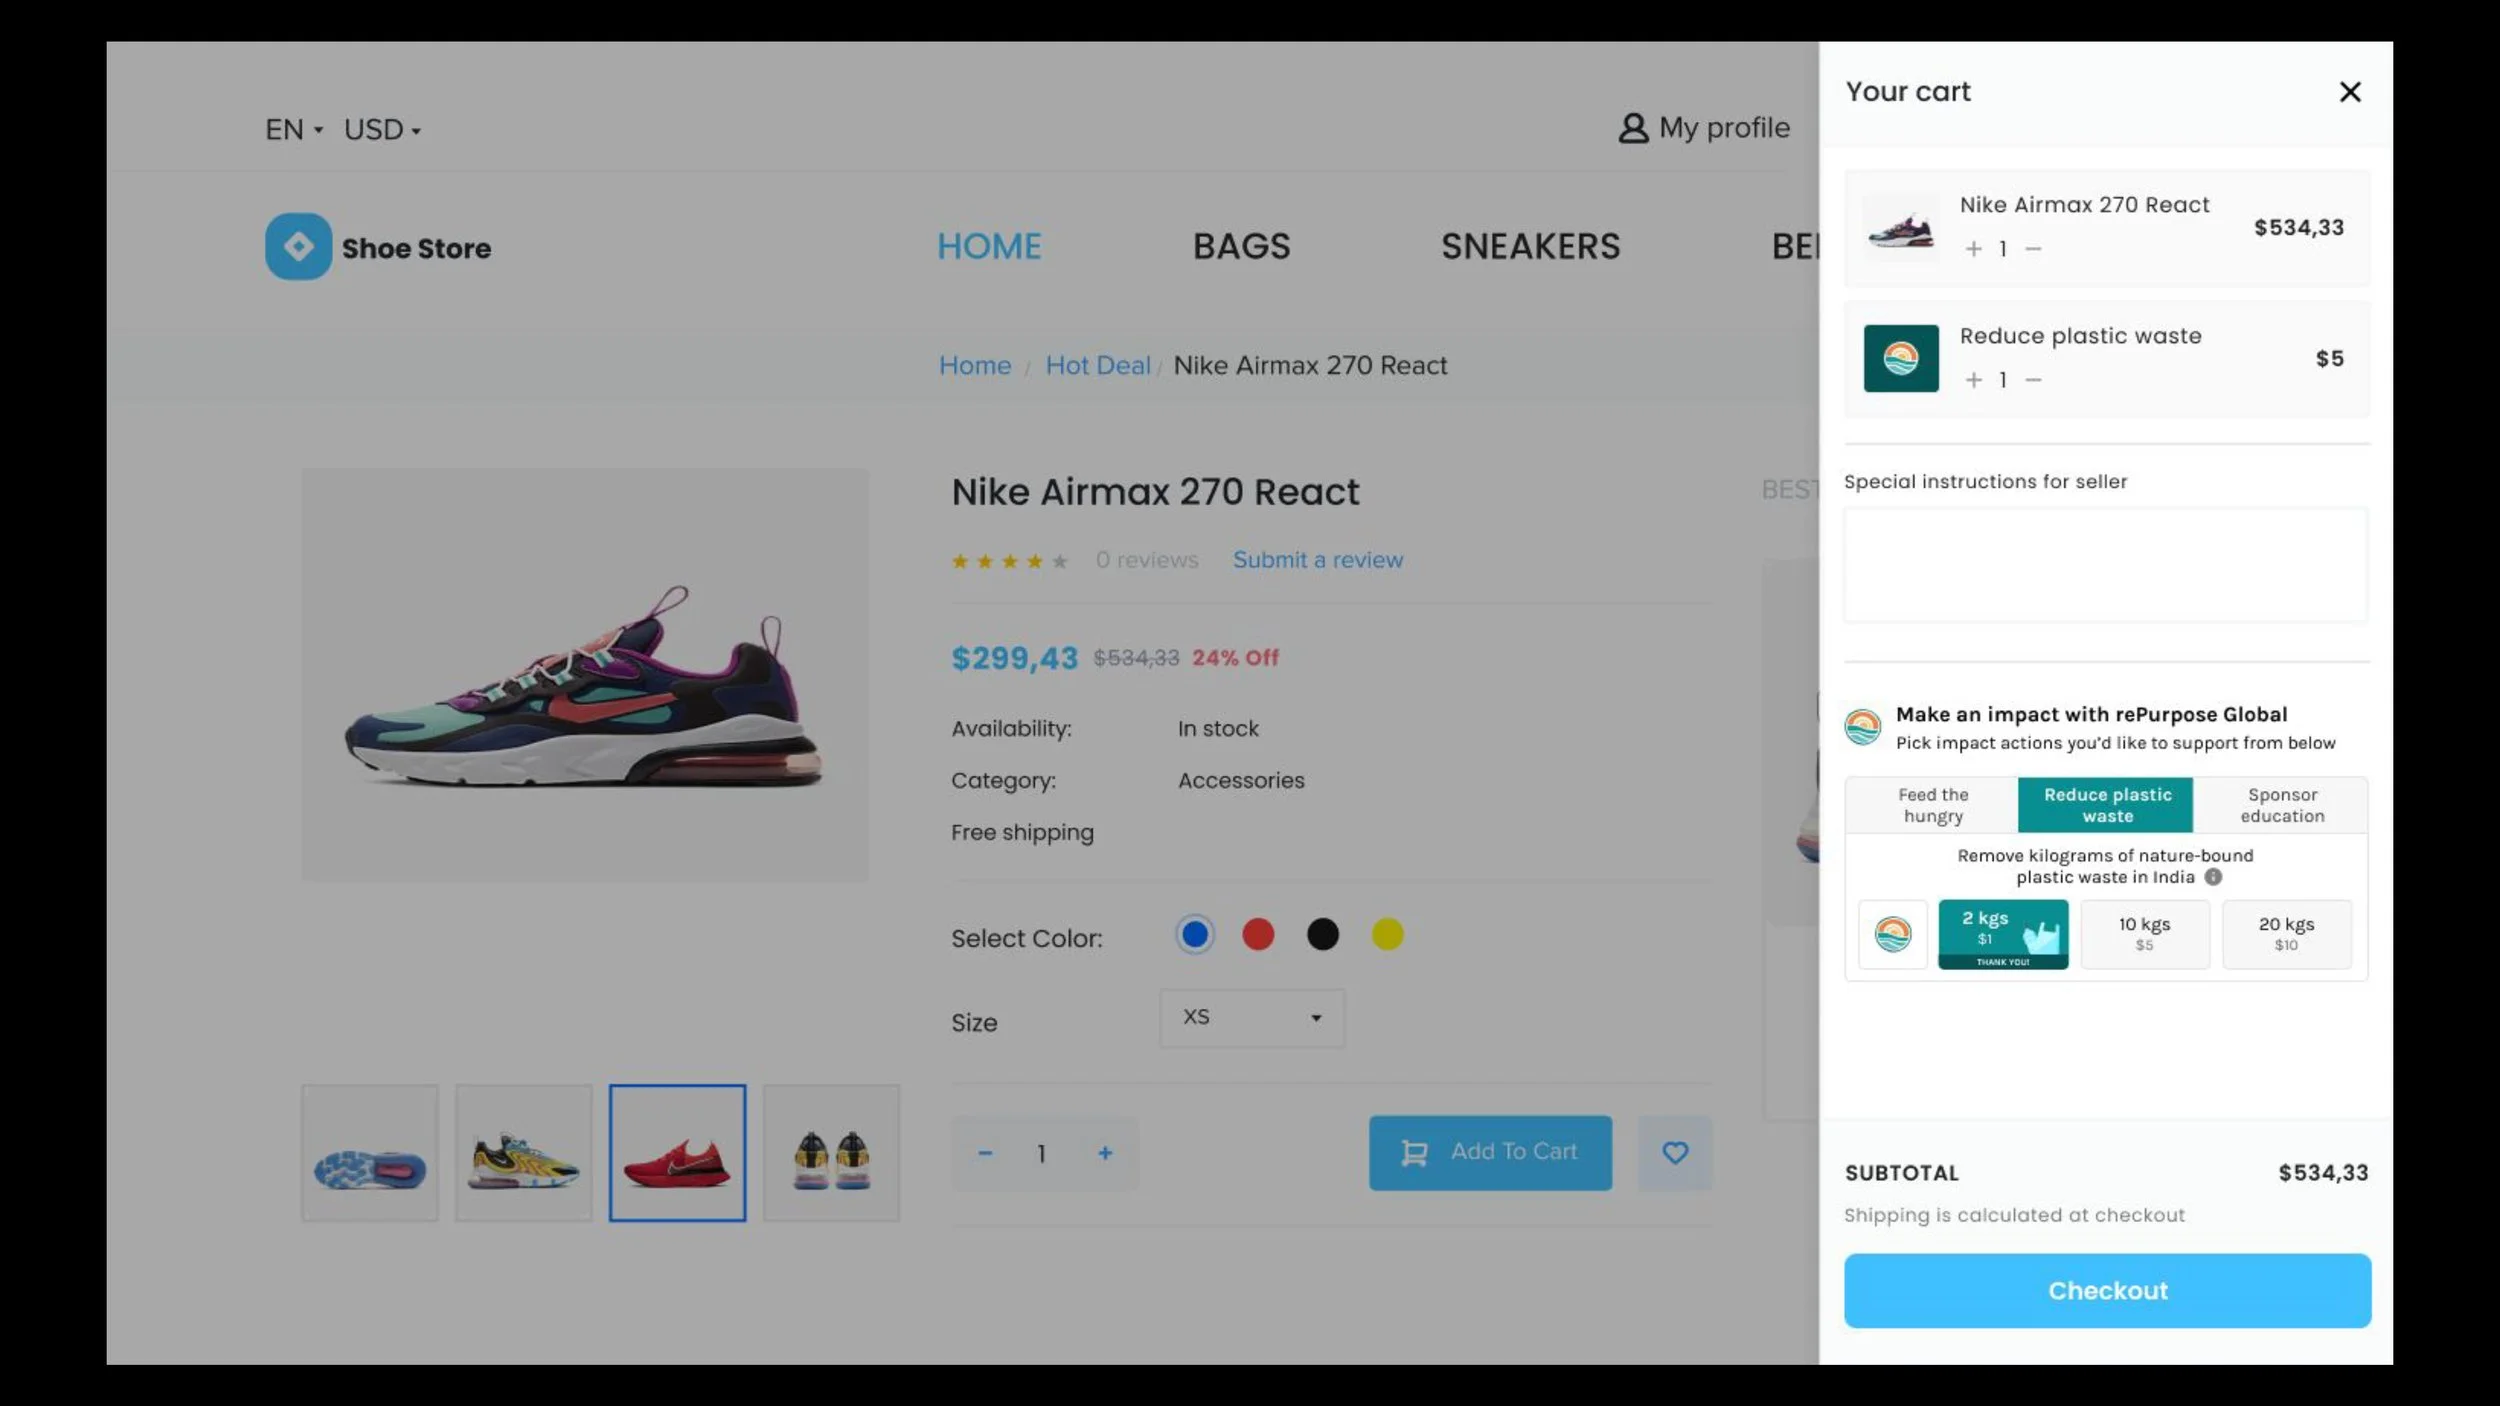Open My profile user icon

(x=1633, y=128)
